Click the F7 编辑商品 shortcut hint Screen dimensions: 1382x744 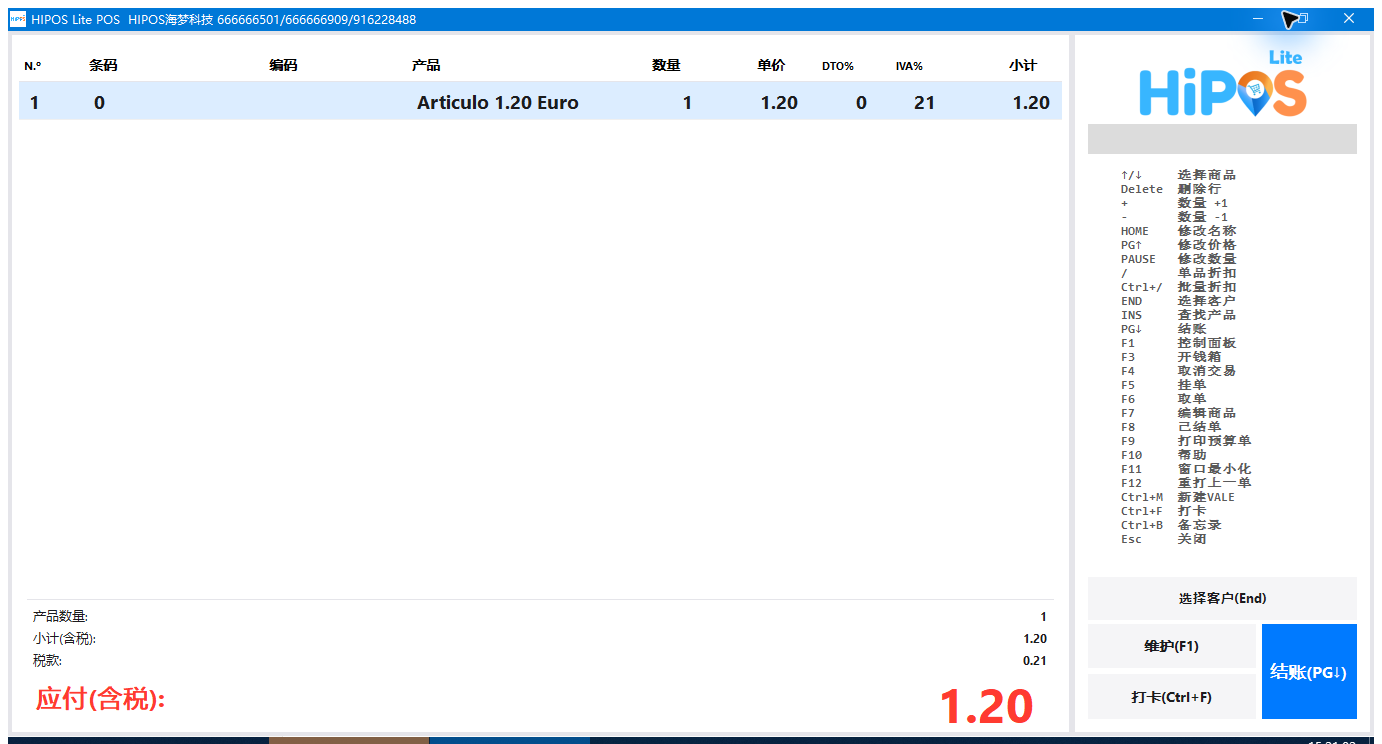(x=1178, y=413)
